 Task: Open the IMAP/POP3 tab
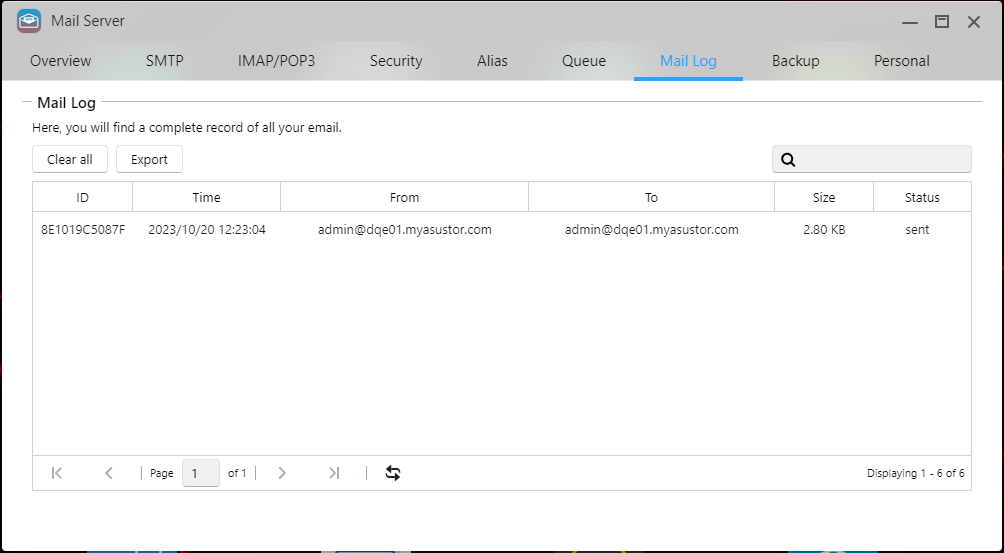(277, 61)
